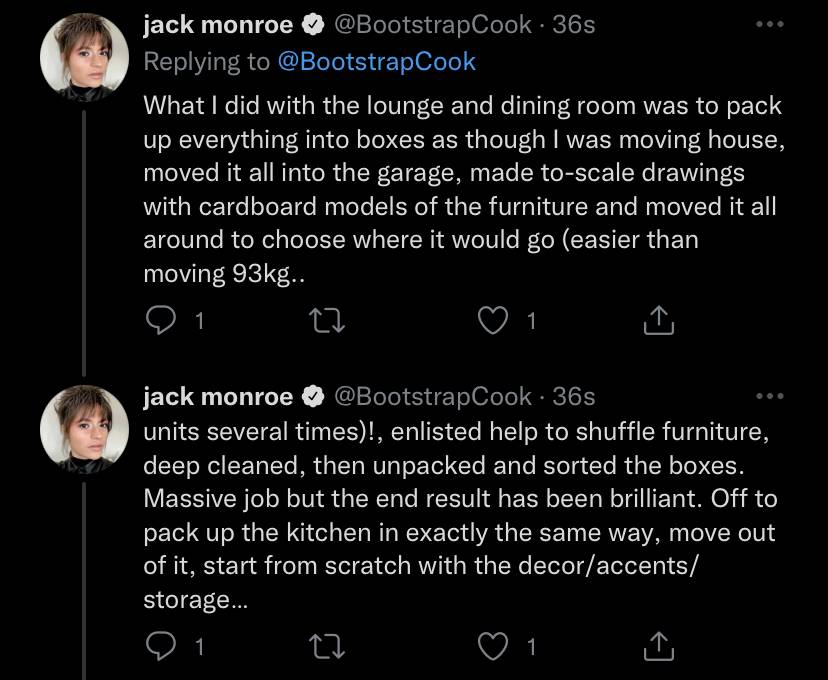Open the @BootstrapCook link in Replying to
The width and height of the screenshot is (828, 680).
point(377,62)
